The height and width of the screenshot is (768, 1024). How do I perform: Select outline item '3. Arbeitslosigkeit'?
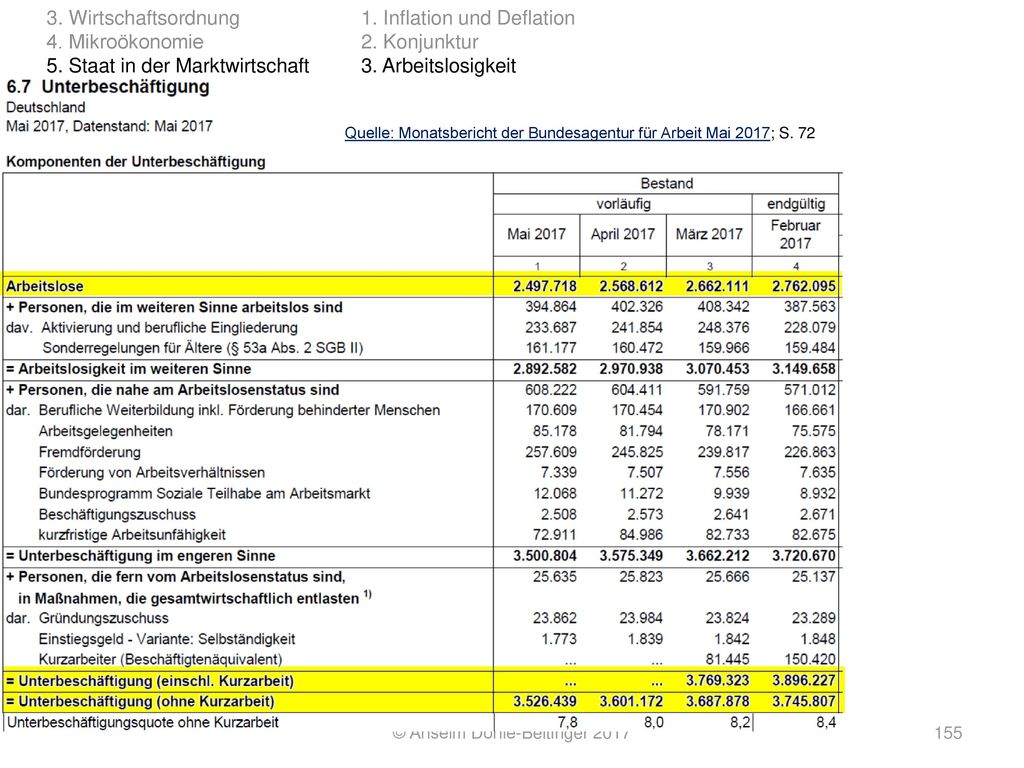438,65
